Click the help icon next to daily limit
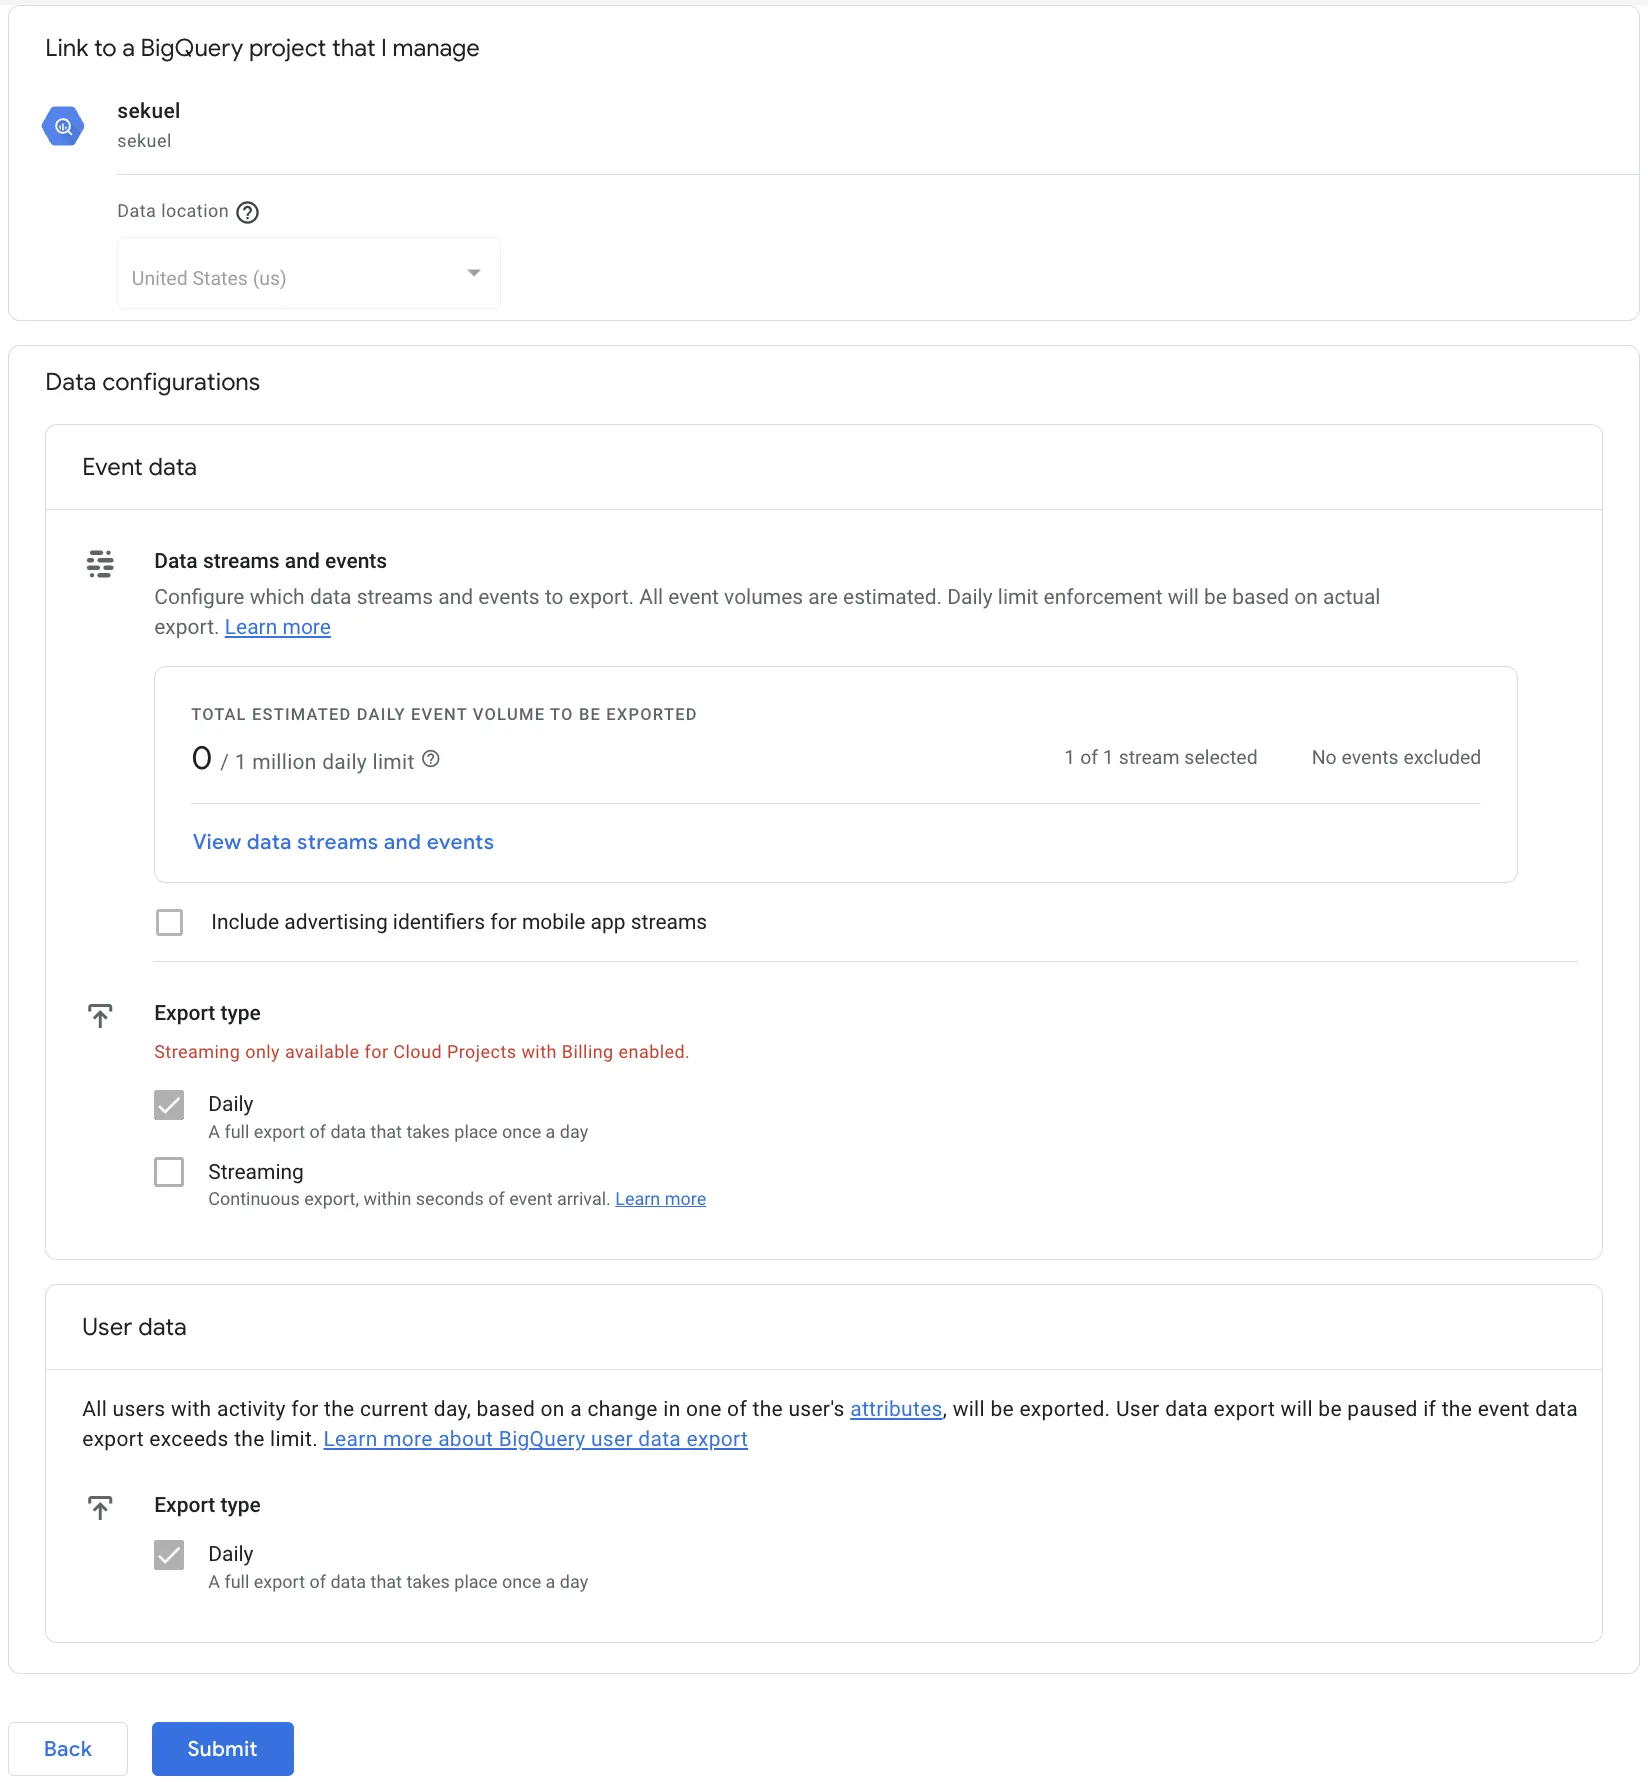Viewport: 1648px width, 1782px height. click(x=430, y=759)
